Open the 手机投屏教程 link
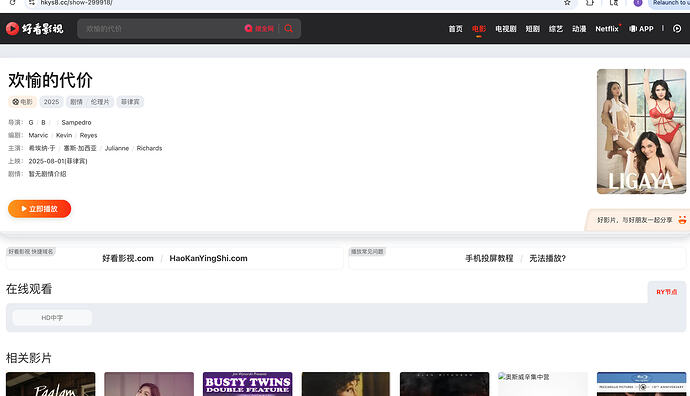 (x=489, y=258)
